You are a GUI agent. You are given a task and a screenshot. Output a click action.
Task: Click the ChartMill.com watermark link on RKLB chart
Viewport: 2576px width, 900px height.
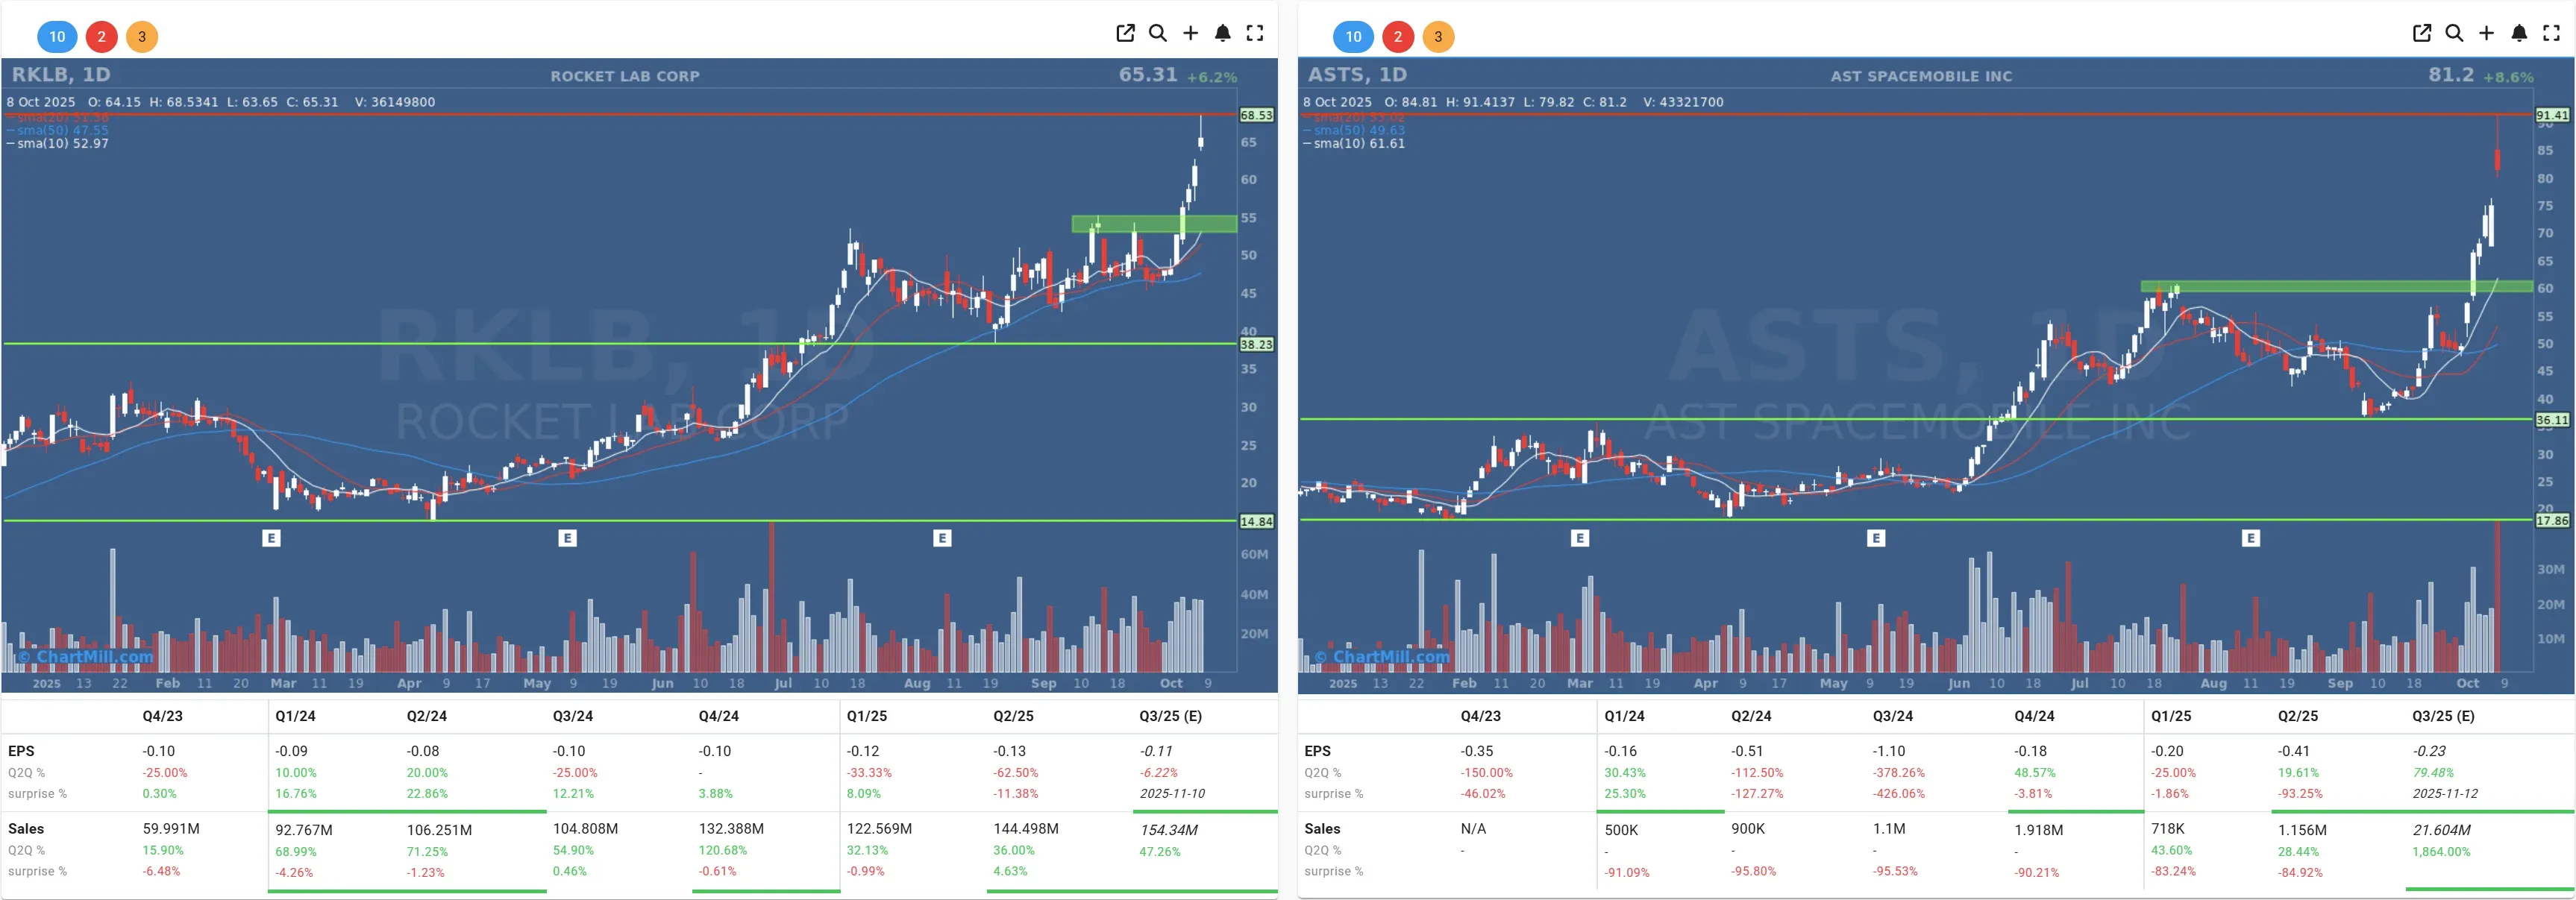[86, 657]
